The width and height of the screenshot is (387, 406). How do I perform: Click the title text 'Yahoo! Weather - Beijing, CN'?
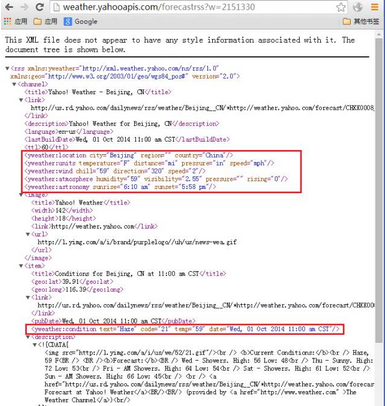(x=98, y=92)
